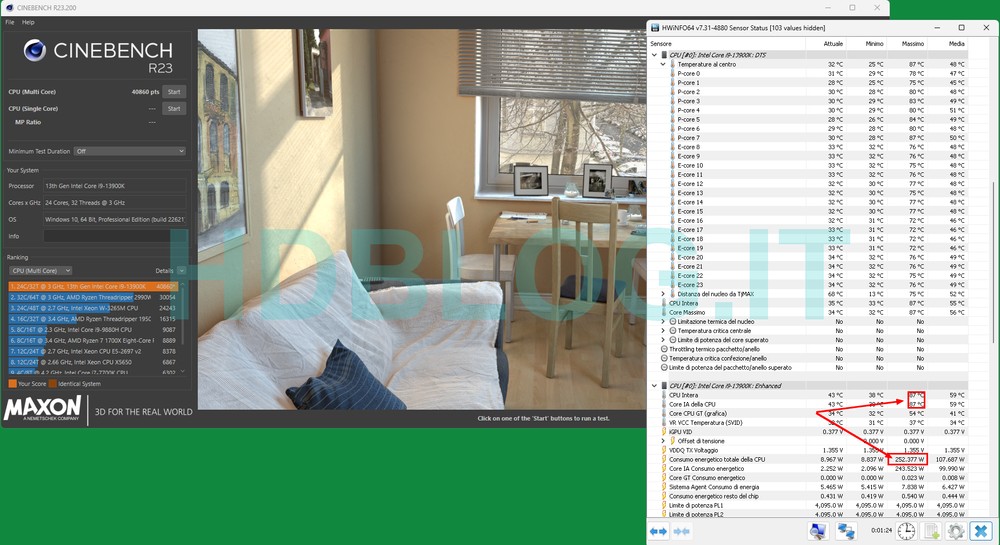Screen dimensions: 1000x545
Task: Click the Throttling termico pacchetto/anello status icon
Action: [x=664, y=349]
